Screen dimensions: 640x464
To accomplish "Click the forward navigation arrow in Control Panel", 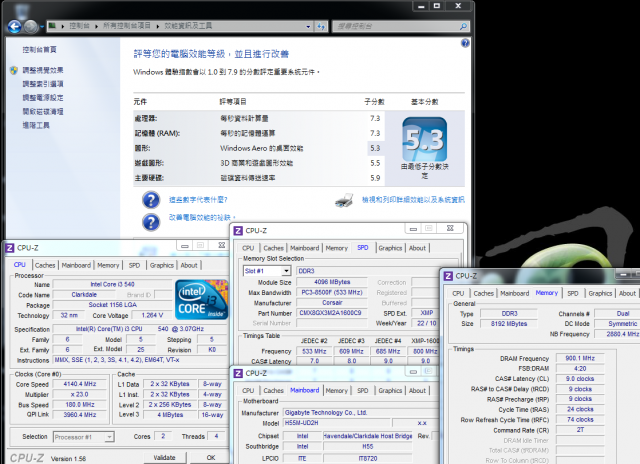I will point(31,27).
